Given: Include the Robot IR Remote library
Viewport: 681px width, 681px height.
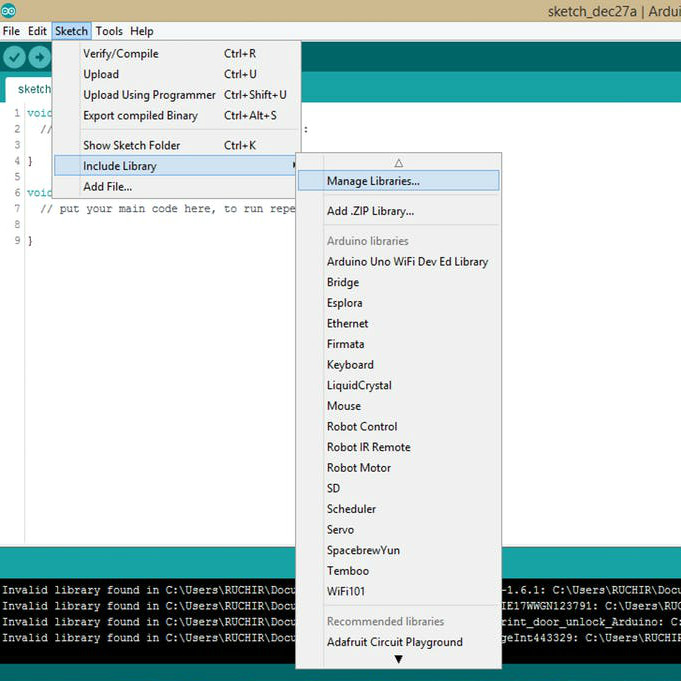Looking at the screenshot, I should coord(399,447).
